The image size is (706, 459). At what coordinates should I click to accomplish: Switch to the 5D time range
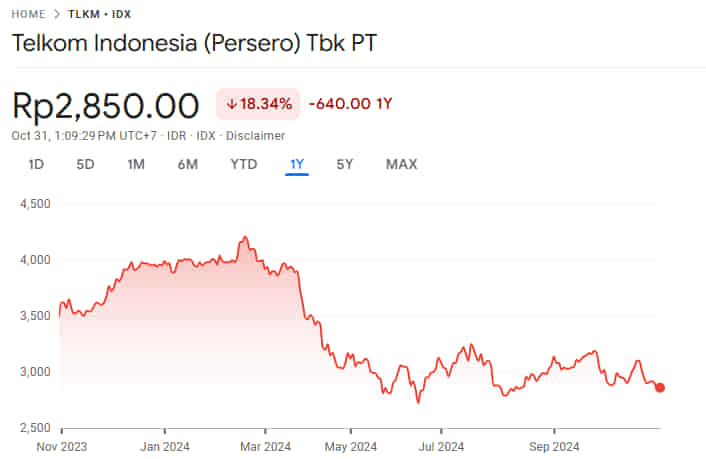(x=85, y=164)
